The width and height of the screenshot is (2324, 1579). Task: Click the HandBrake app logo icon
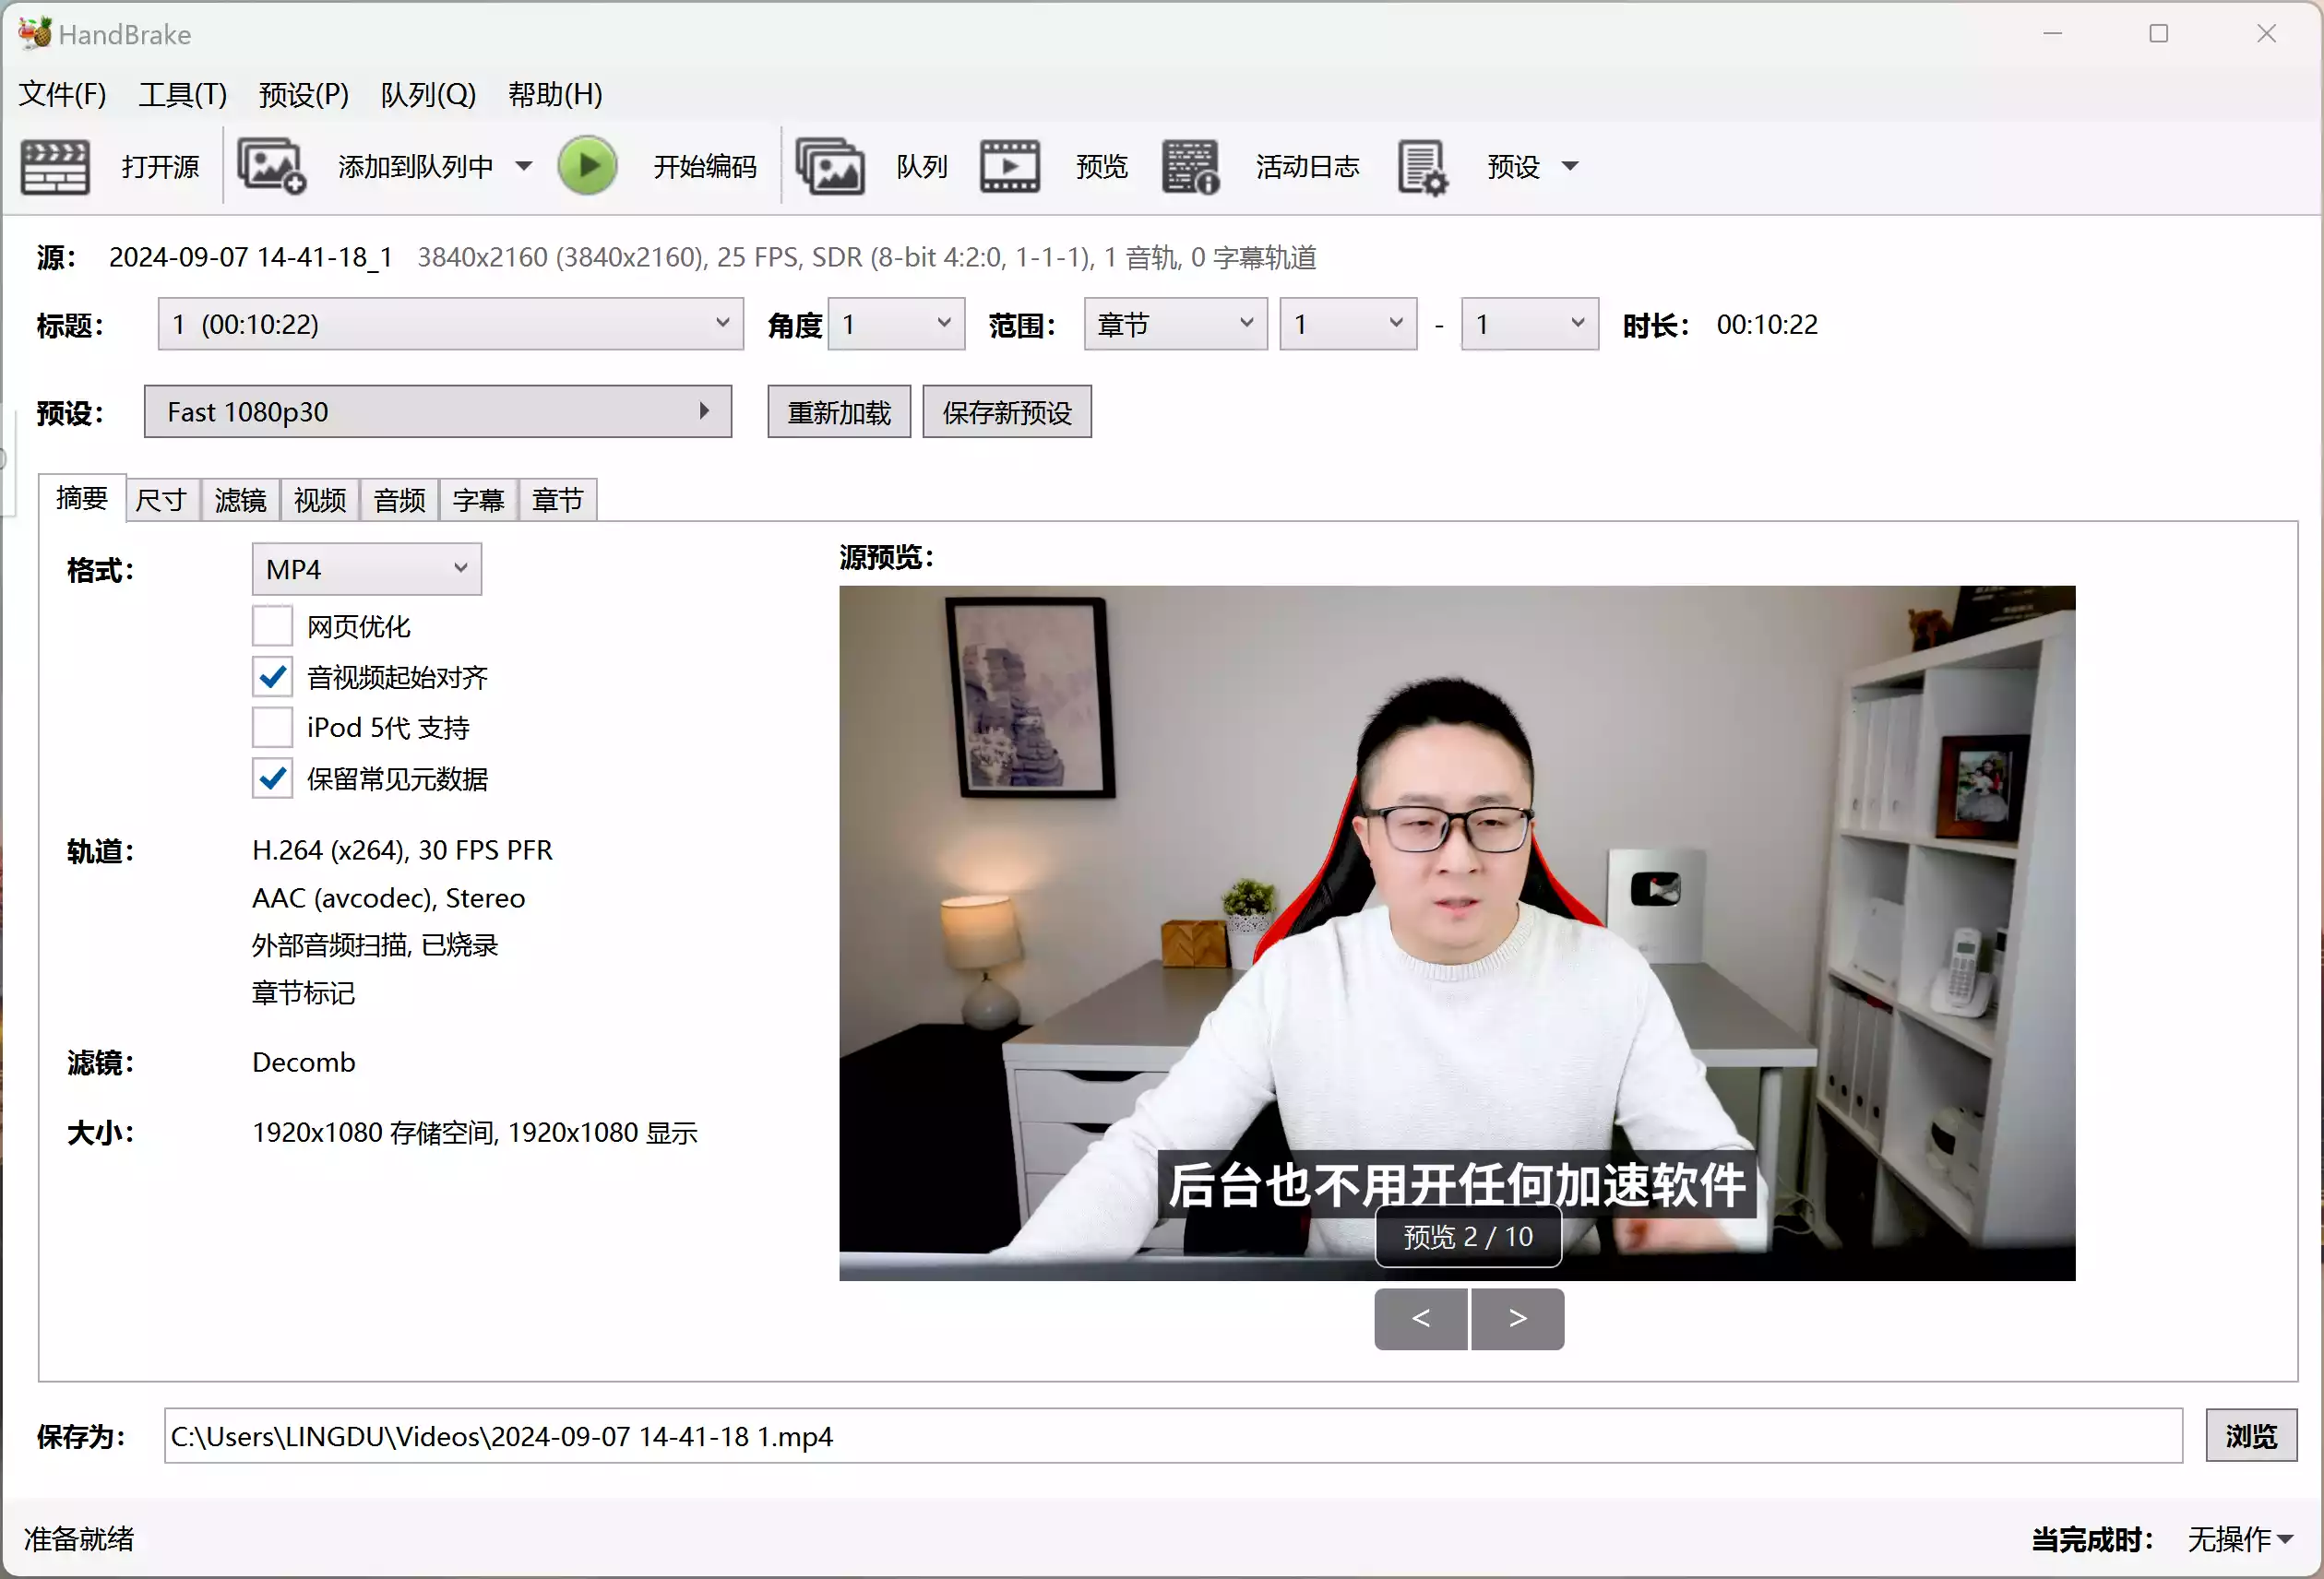pyautogui.click(x=34, y=33)
